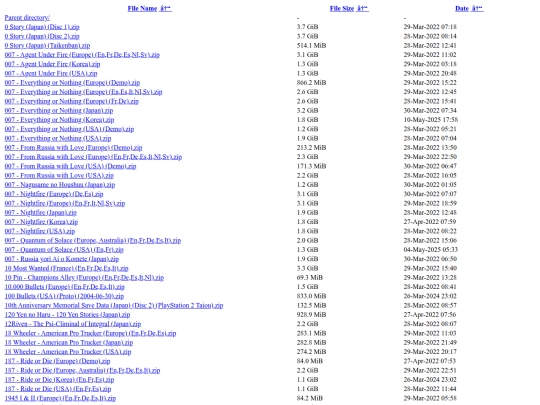Image resolution: width=540 pixels, height=405 pixels.
Task: Select the size text '171.3 MiB'
Action: tap(311, 166)
